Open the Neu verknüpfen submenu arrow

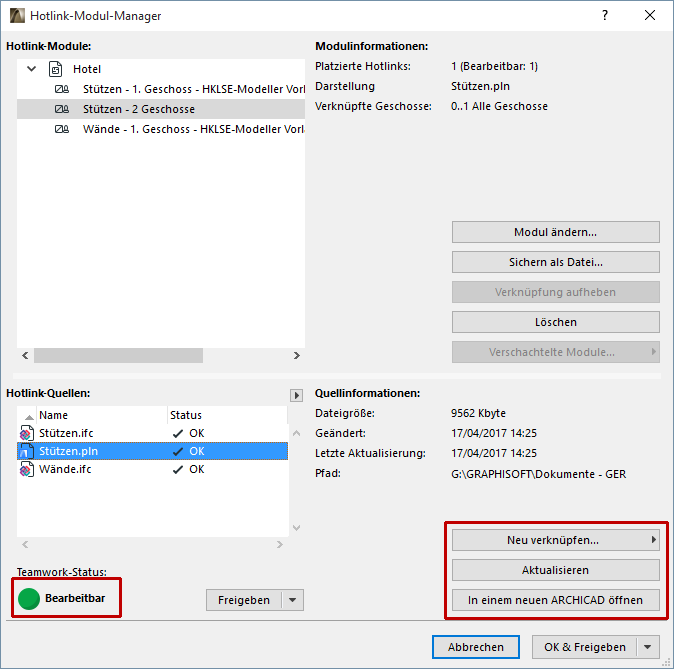tap(653, 540)
